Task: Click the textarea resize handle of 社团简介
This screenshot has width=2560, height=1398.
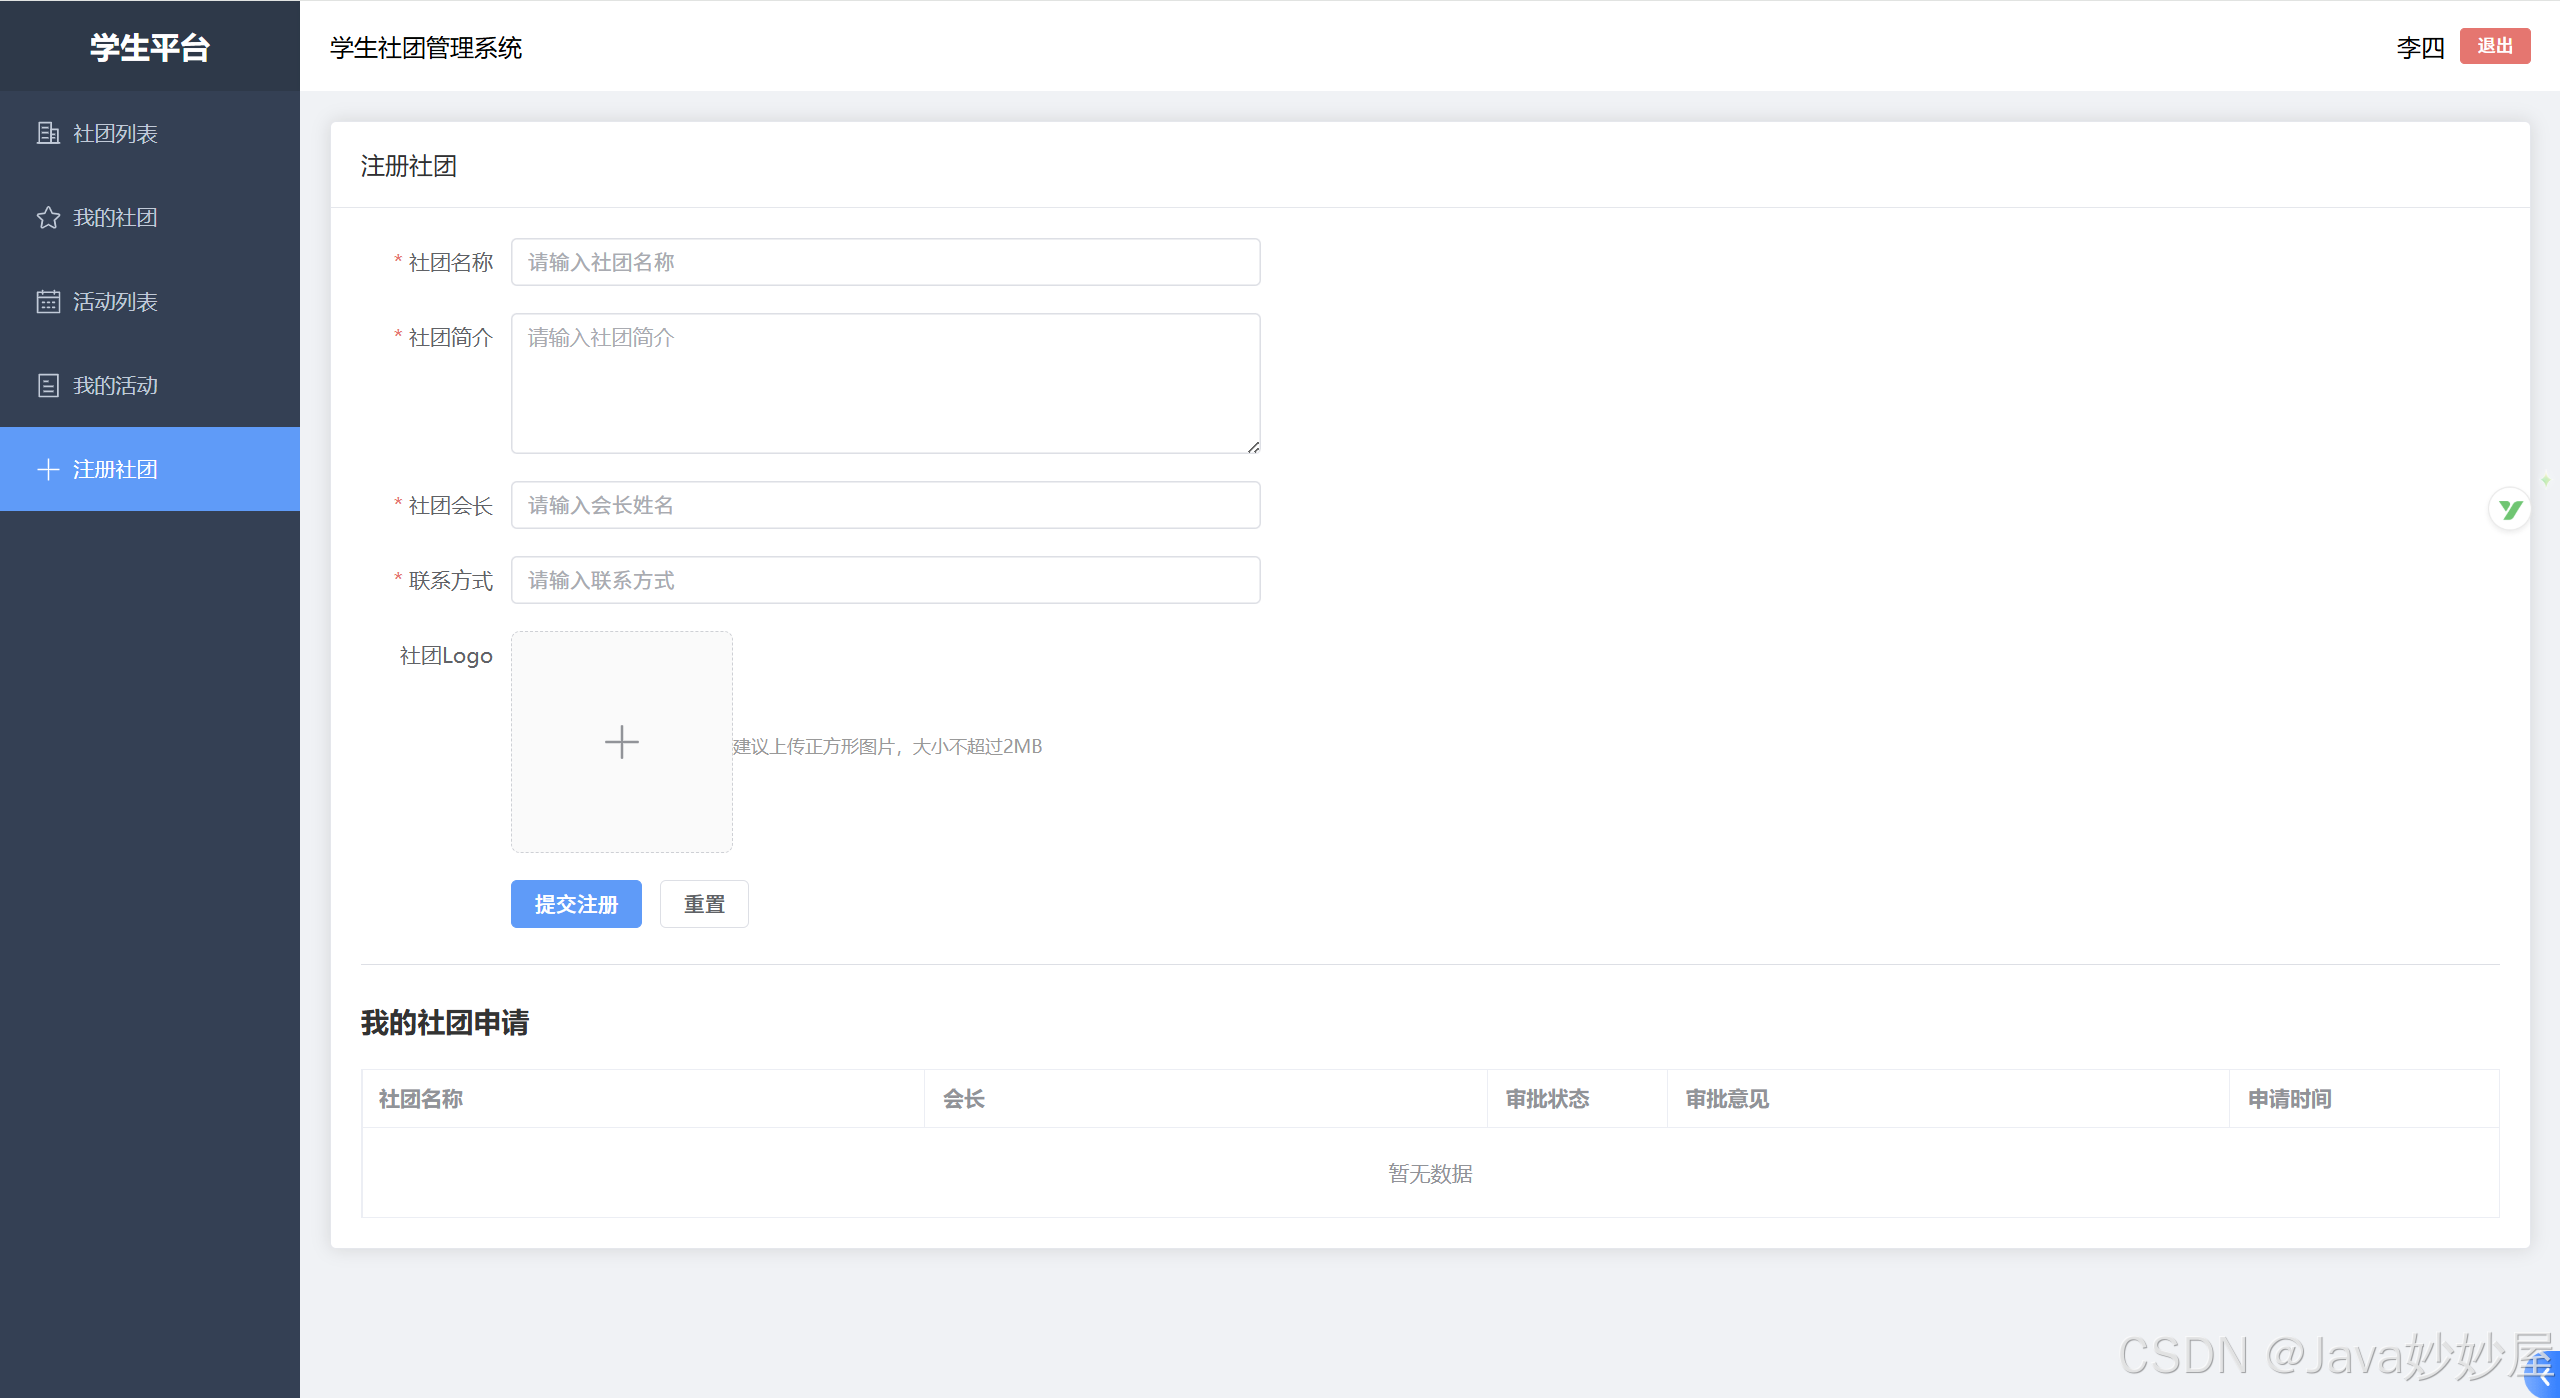Action: (x=1254, y=447)
